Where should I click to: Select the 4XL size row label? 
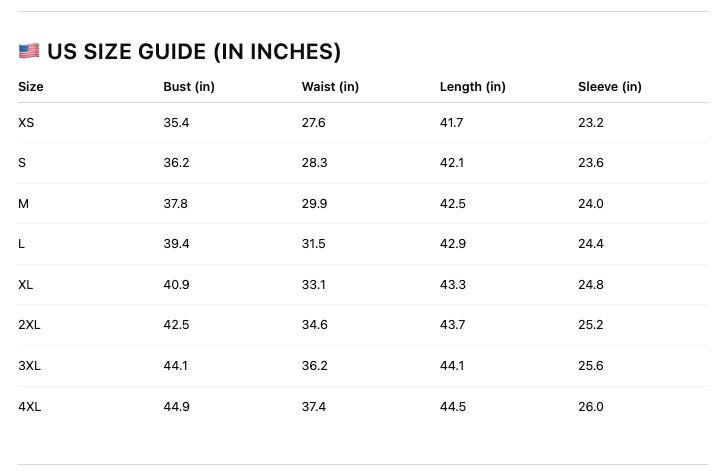click(x=29, y=407)
